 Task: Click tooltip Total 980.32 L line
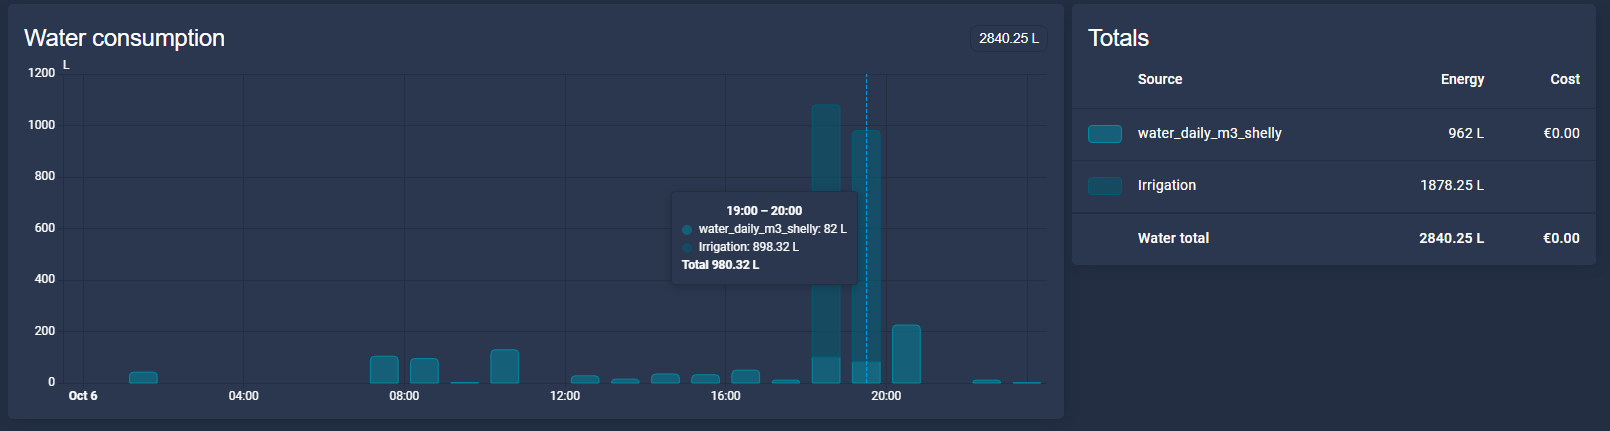pyautogui.click(x=720, y=265)
